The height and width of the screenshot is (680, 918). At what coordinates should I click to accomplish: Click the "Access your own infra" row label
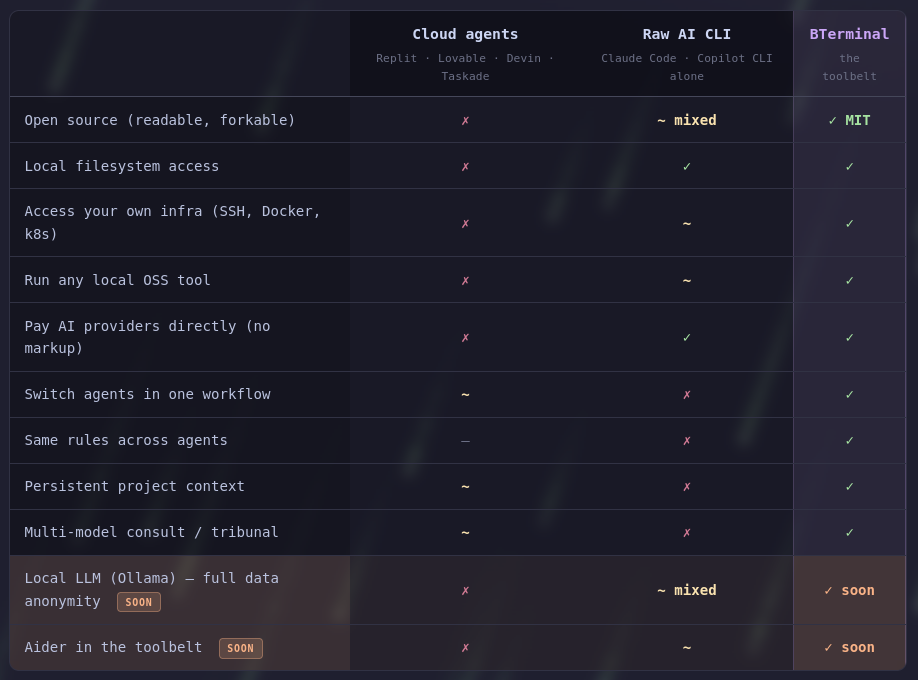[172, 223]
